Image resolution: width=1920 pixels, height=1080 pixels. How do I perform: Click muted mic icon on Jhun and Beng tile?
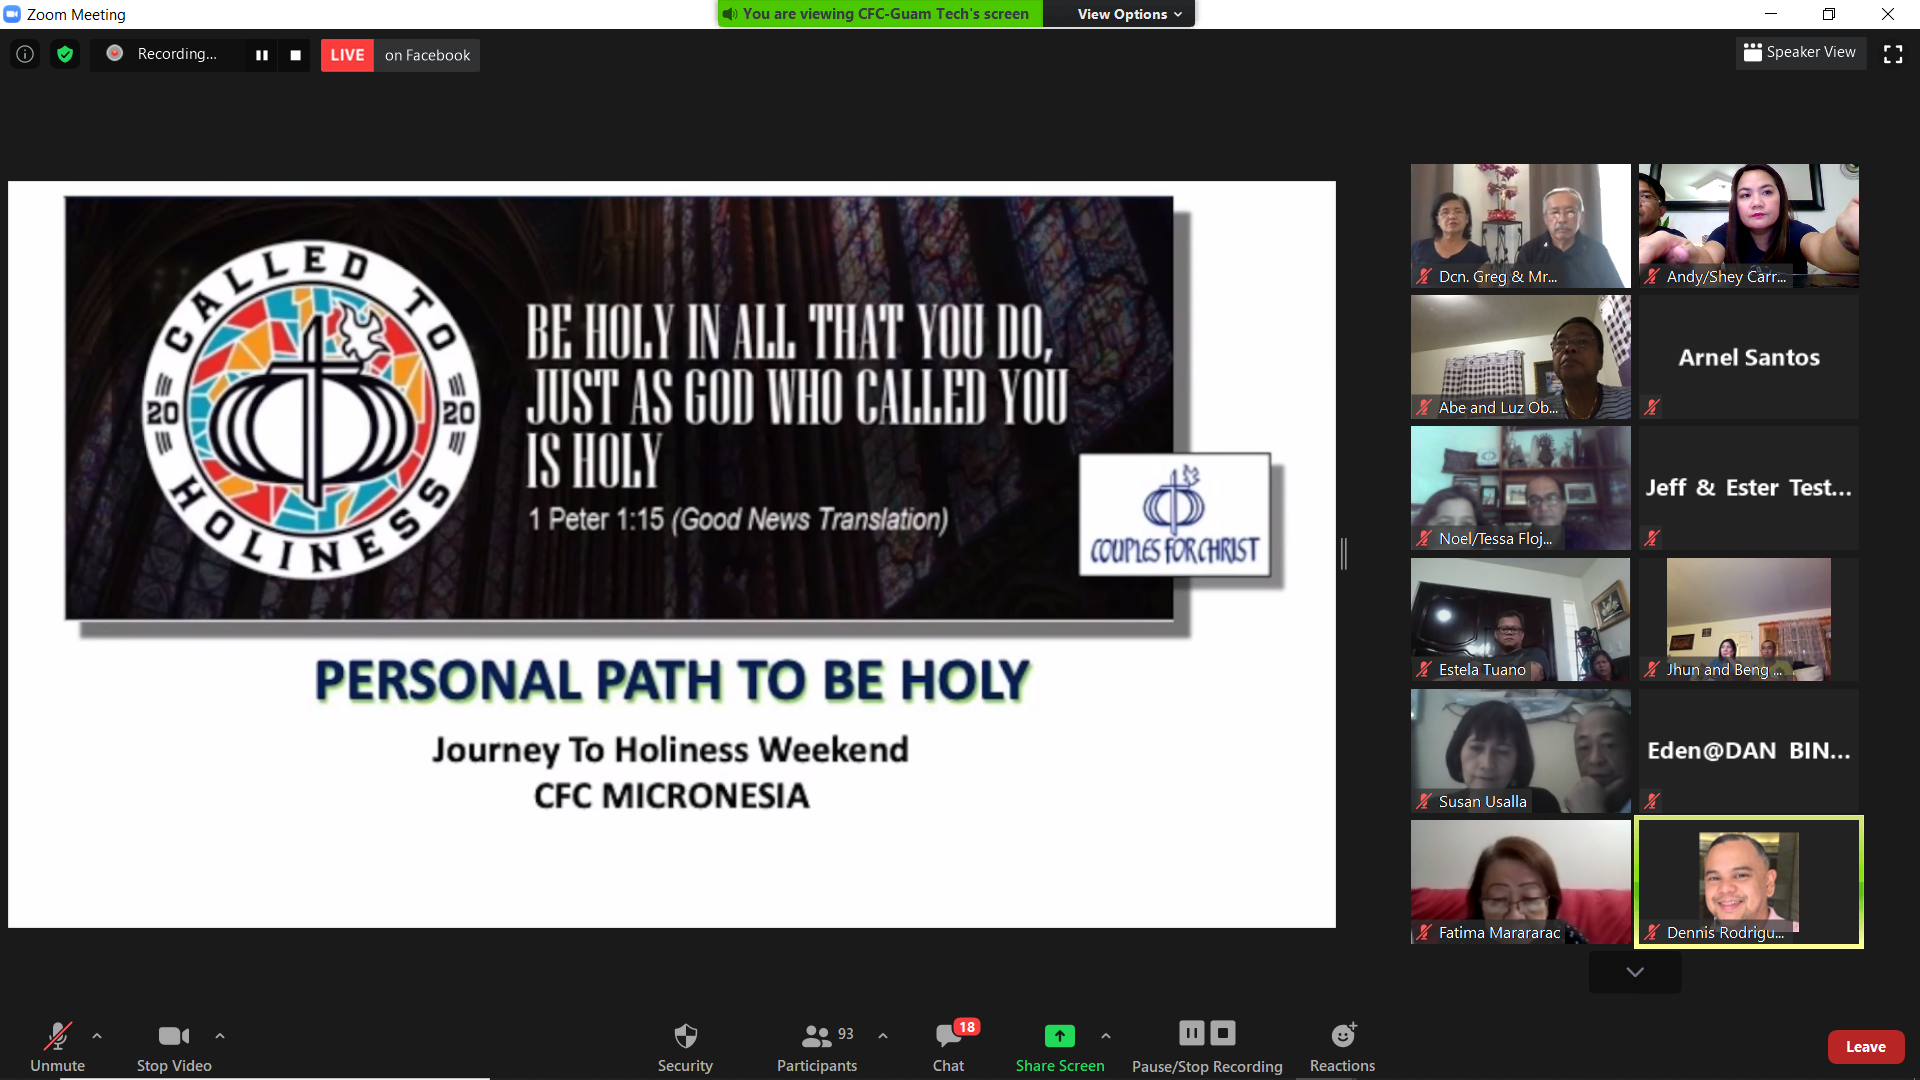pyautogui.click(x=1652, y=670)
